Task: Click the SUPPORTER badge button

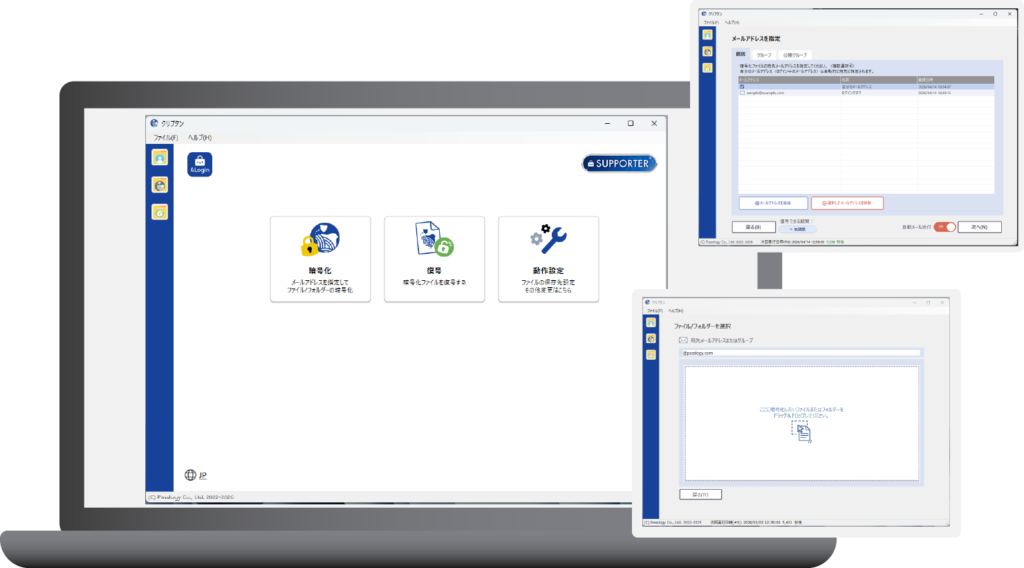Action: 619,163
